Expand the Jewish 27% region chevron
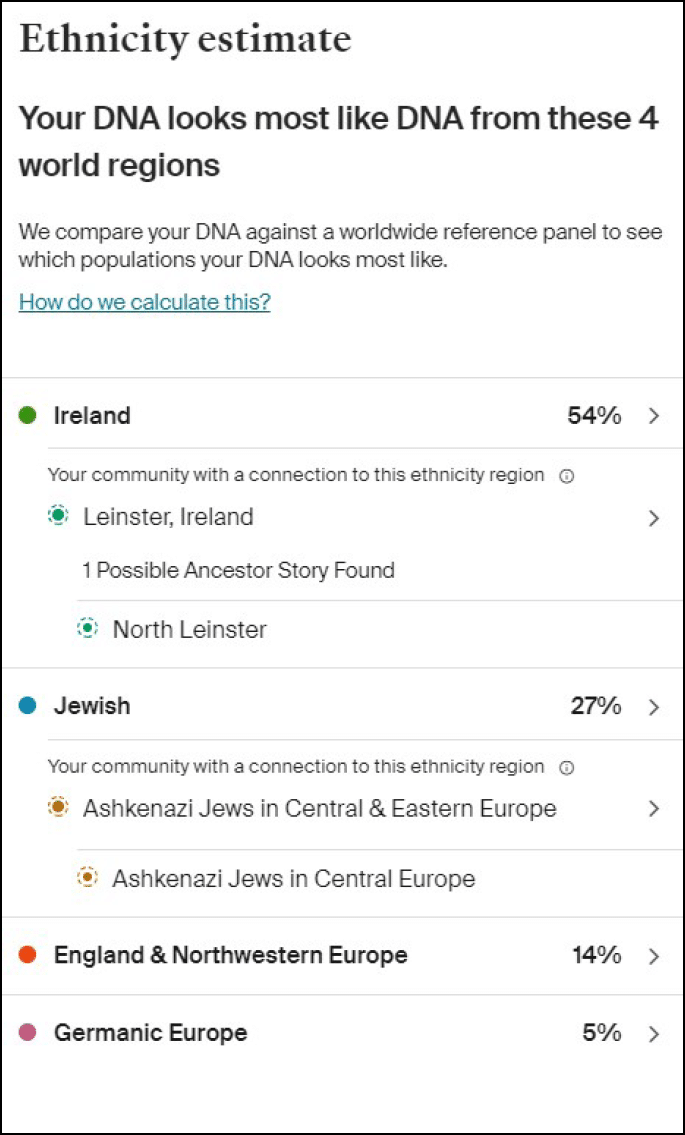Image resolution: width=685 pixels, height=1135 pixels. click(x=654, y=707)
